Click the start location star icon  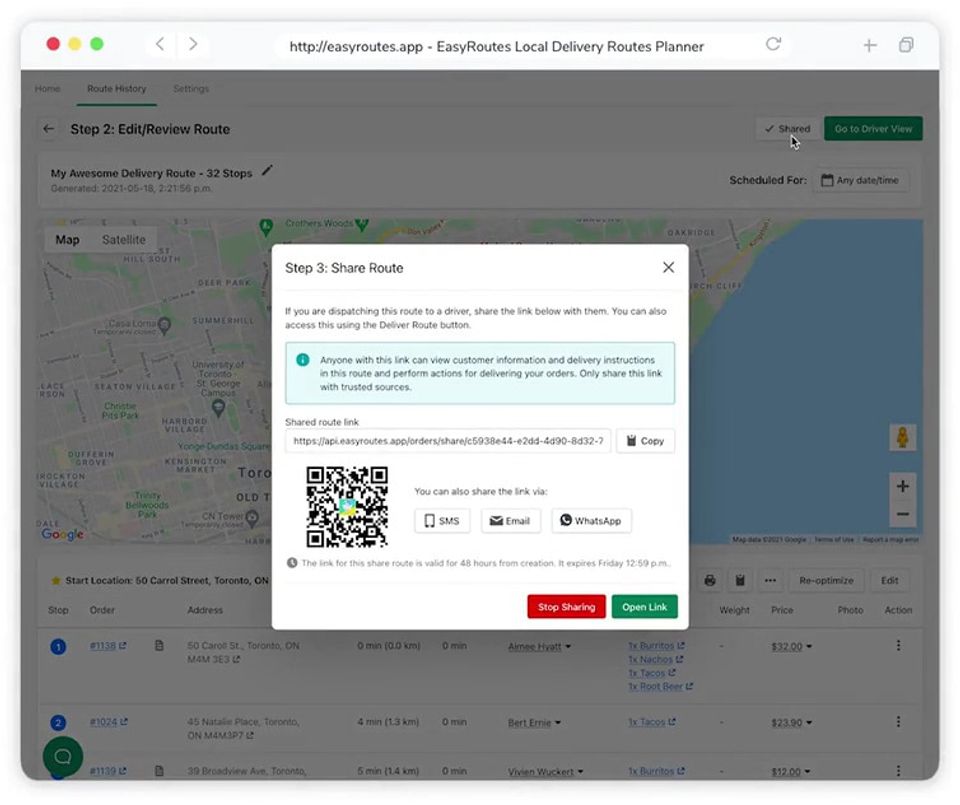tap(56, 580)
